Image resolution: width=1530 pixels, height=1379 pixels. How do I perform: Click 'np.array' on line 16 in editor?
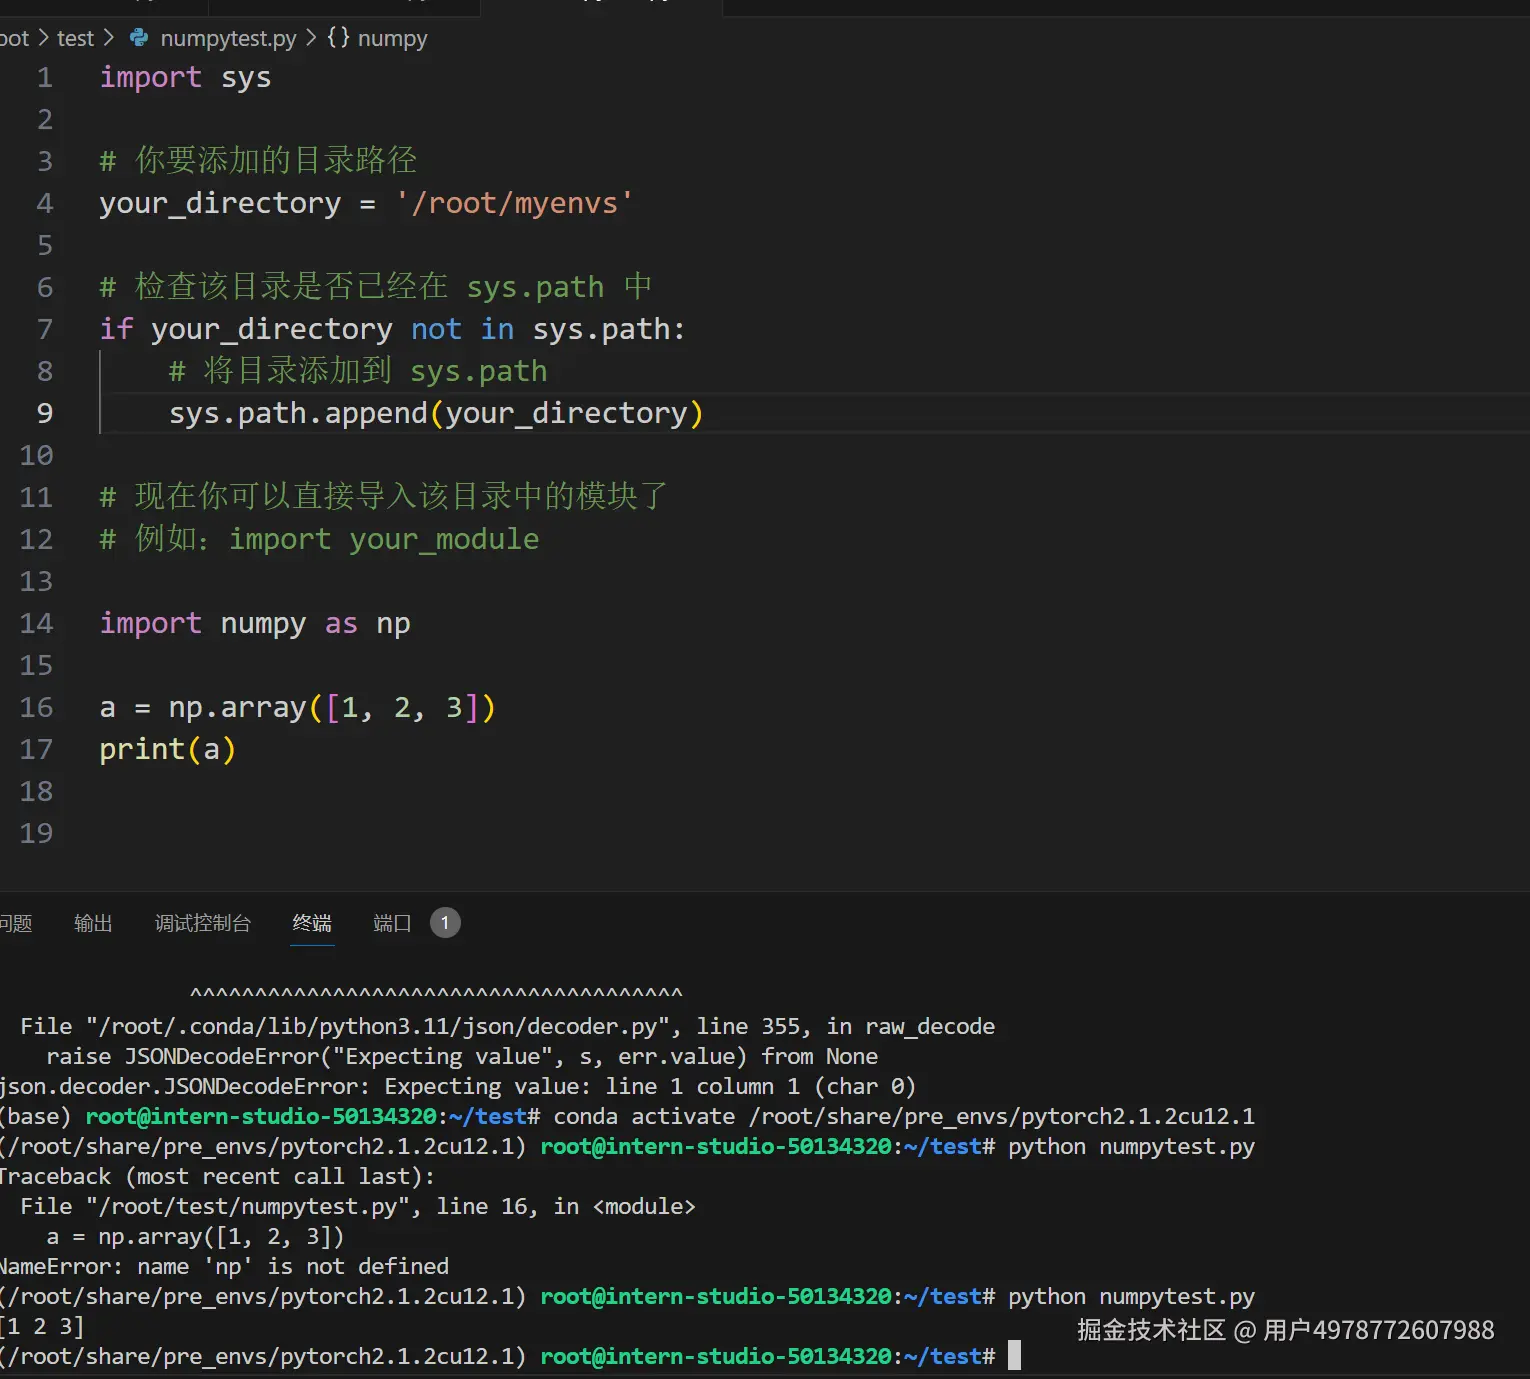pos(237,707)
